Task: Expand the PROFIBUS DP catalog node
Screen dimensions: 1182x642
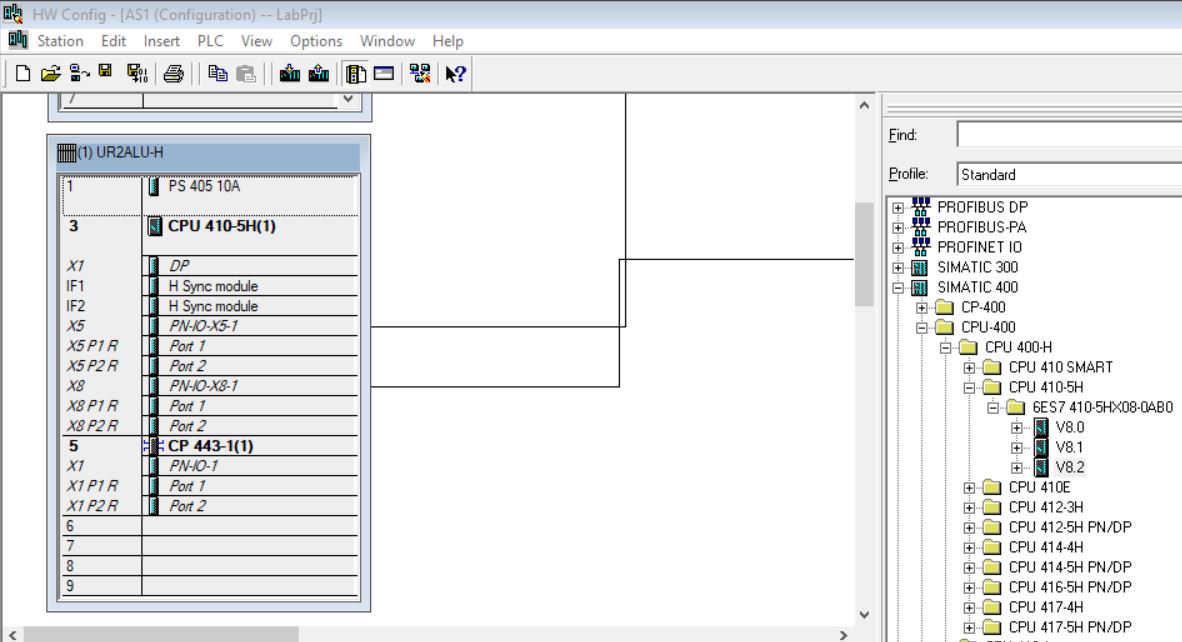Action: pyautogui.click(x=898, y=207)
